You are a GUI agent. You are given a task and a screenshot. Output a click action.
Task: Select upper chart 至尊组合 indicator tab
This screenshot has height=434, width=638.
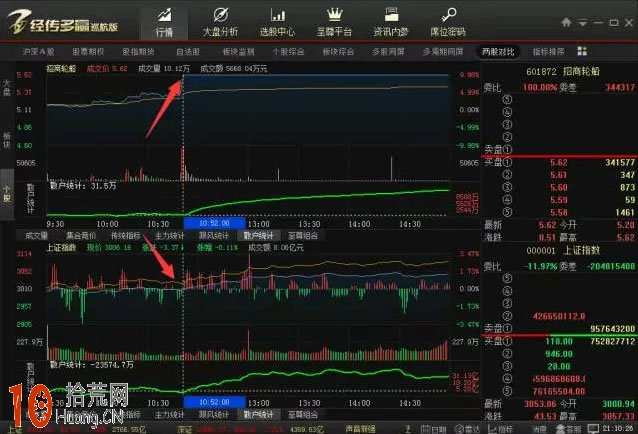[303, 236]
